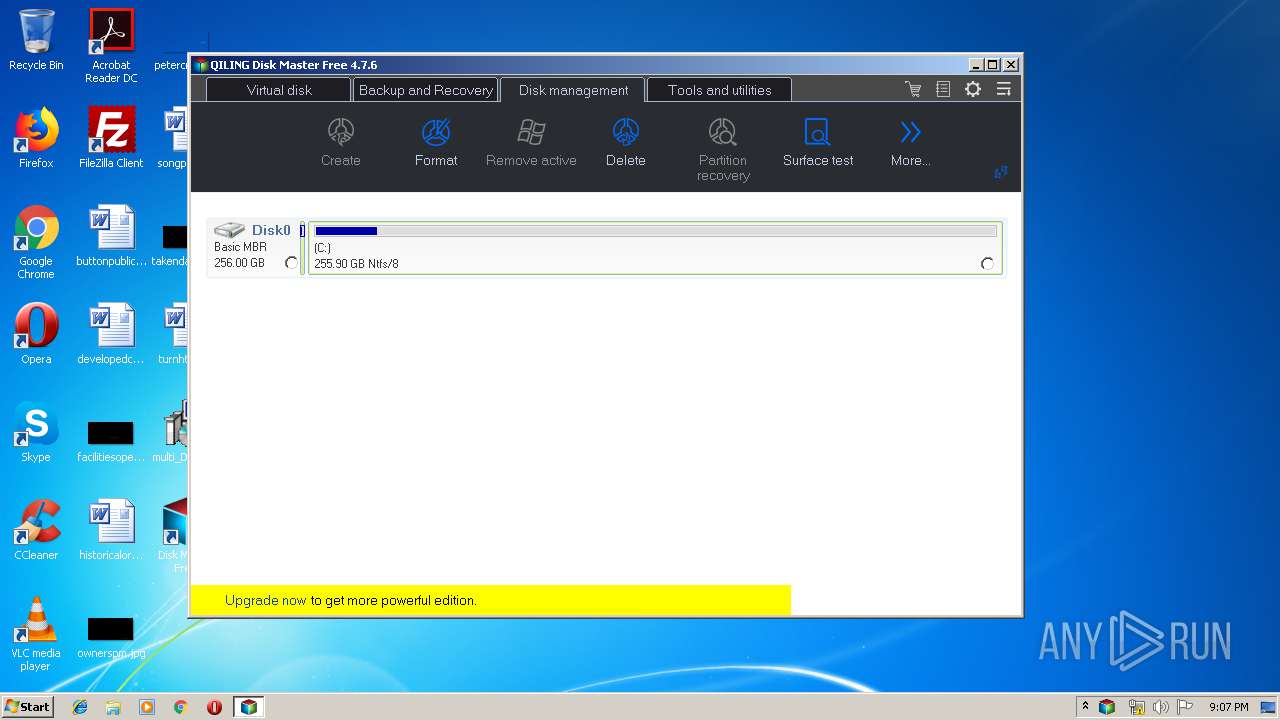Open Chrome from the taskbar

(x=180, y=707)
